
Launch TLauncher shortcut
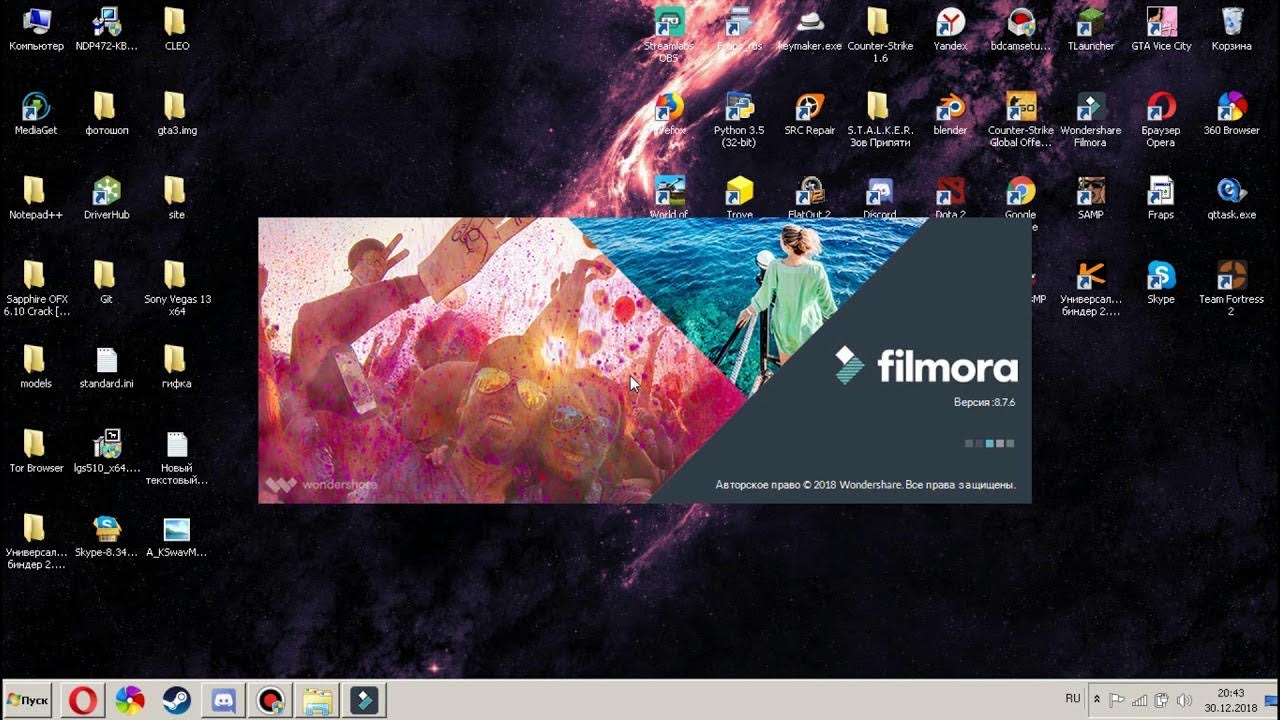coord(1090,30)
